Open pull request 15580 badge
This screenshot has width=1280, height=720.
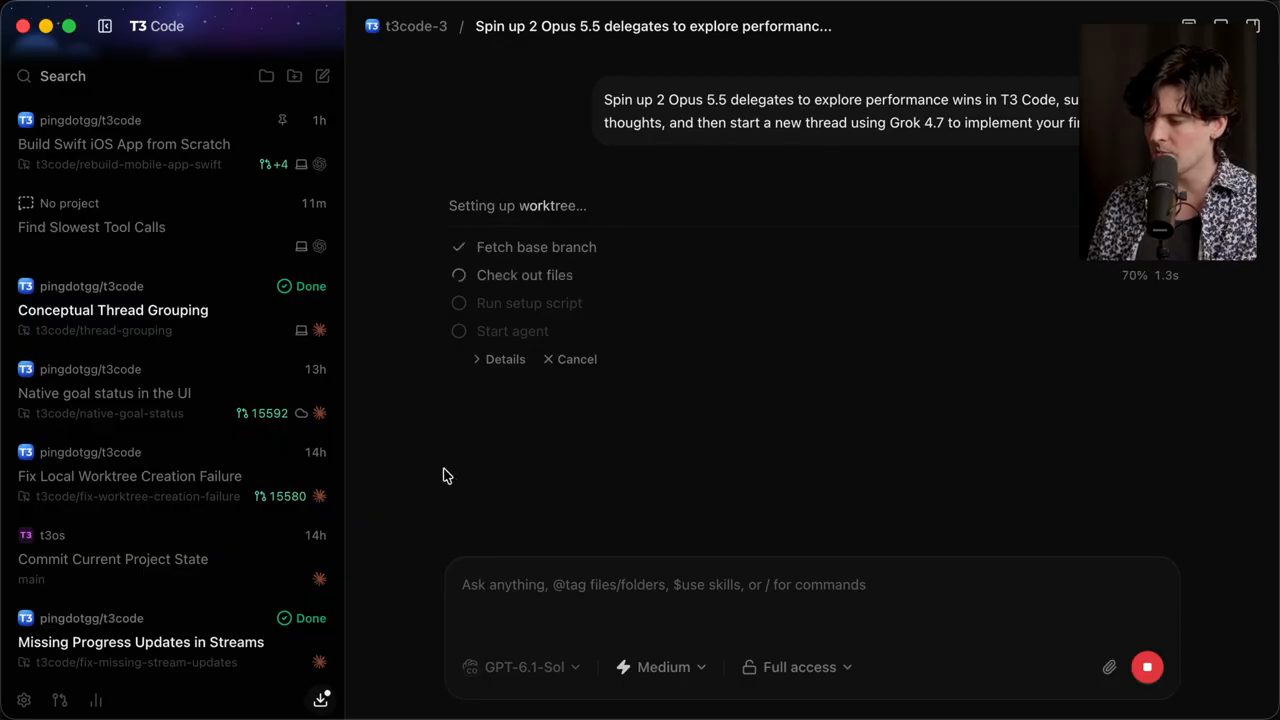click(280, 496)
